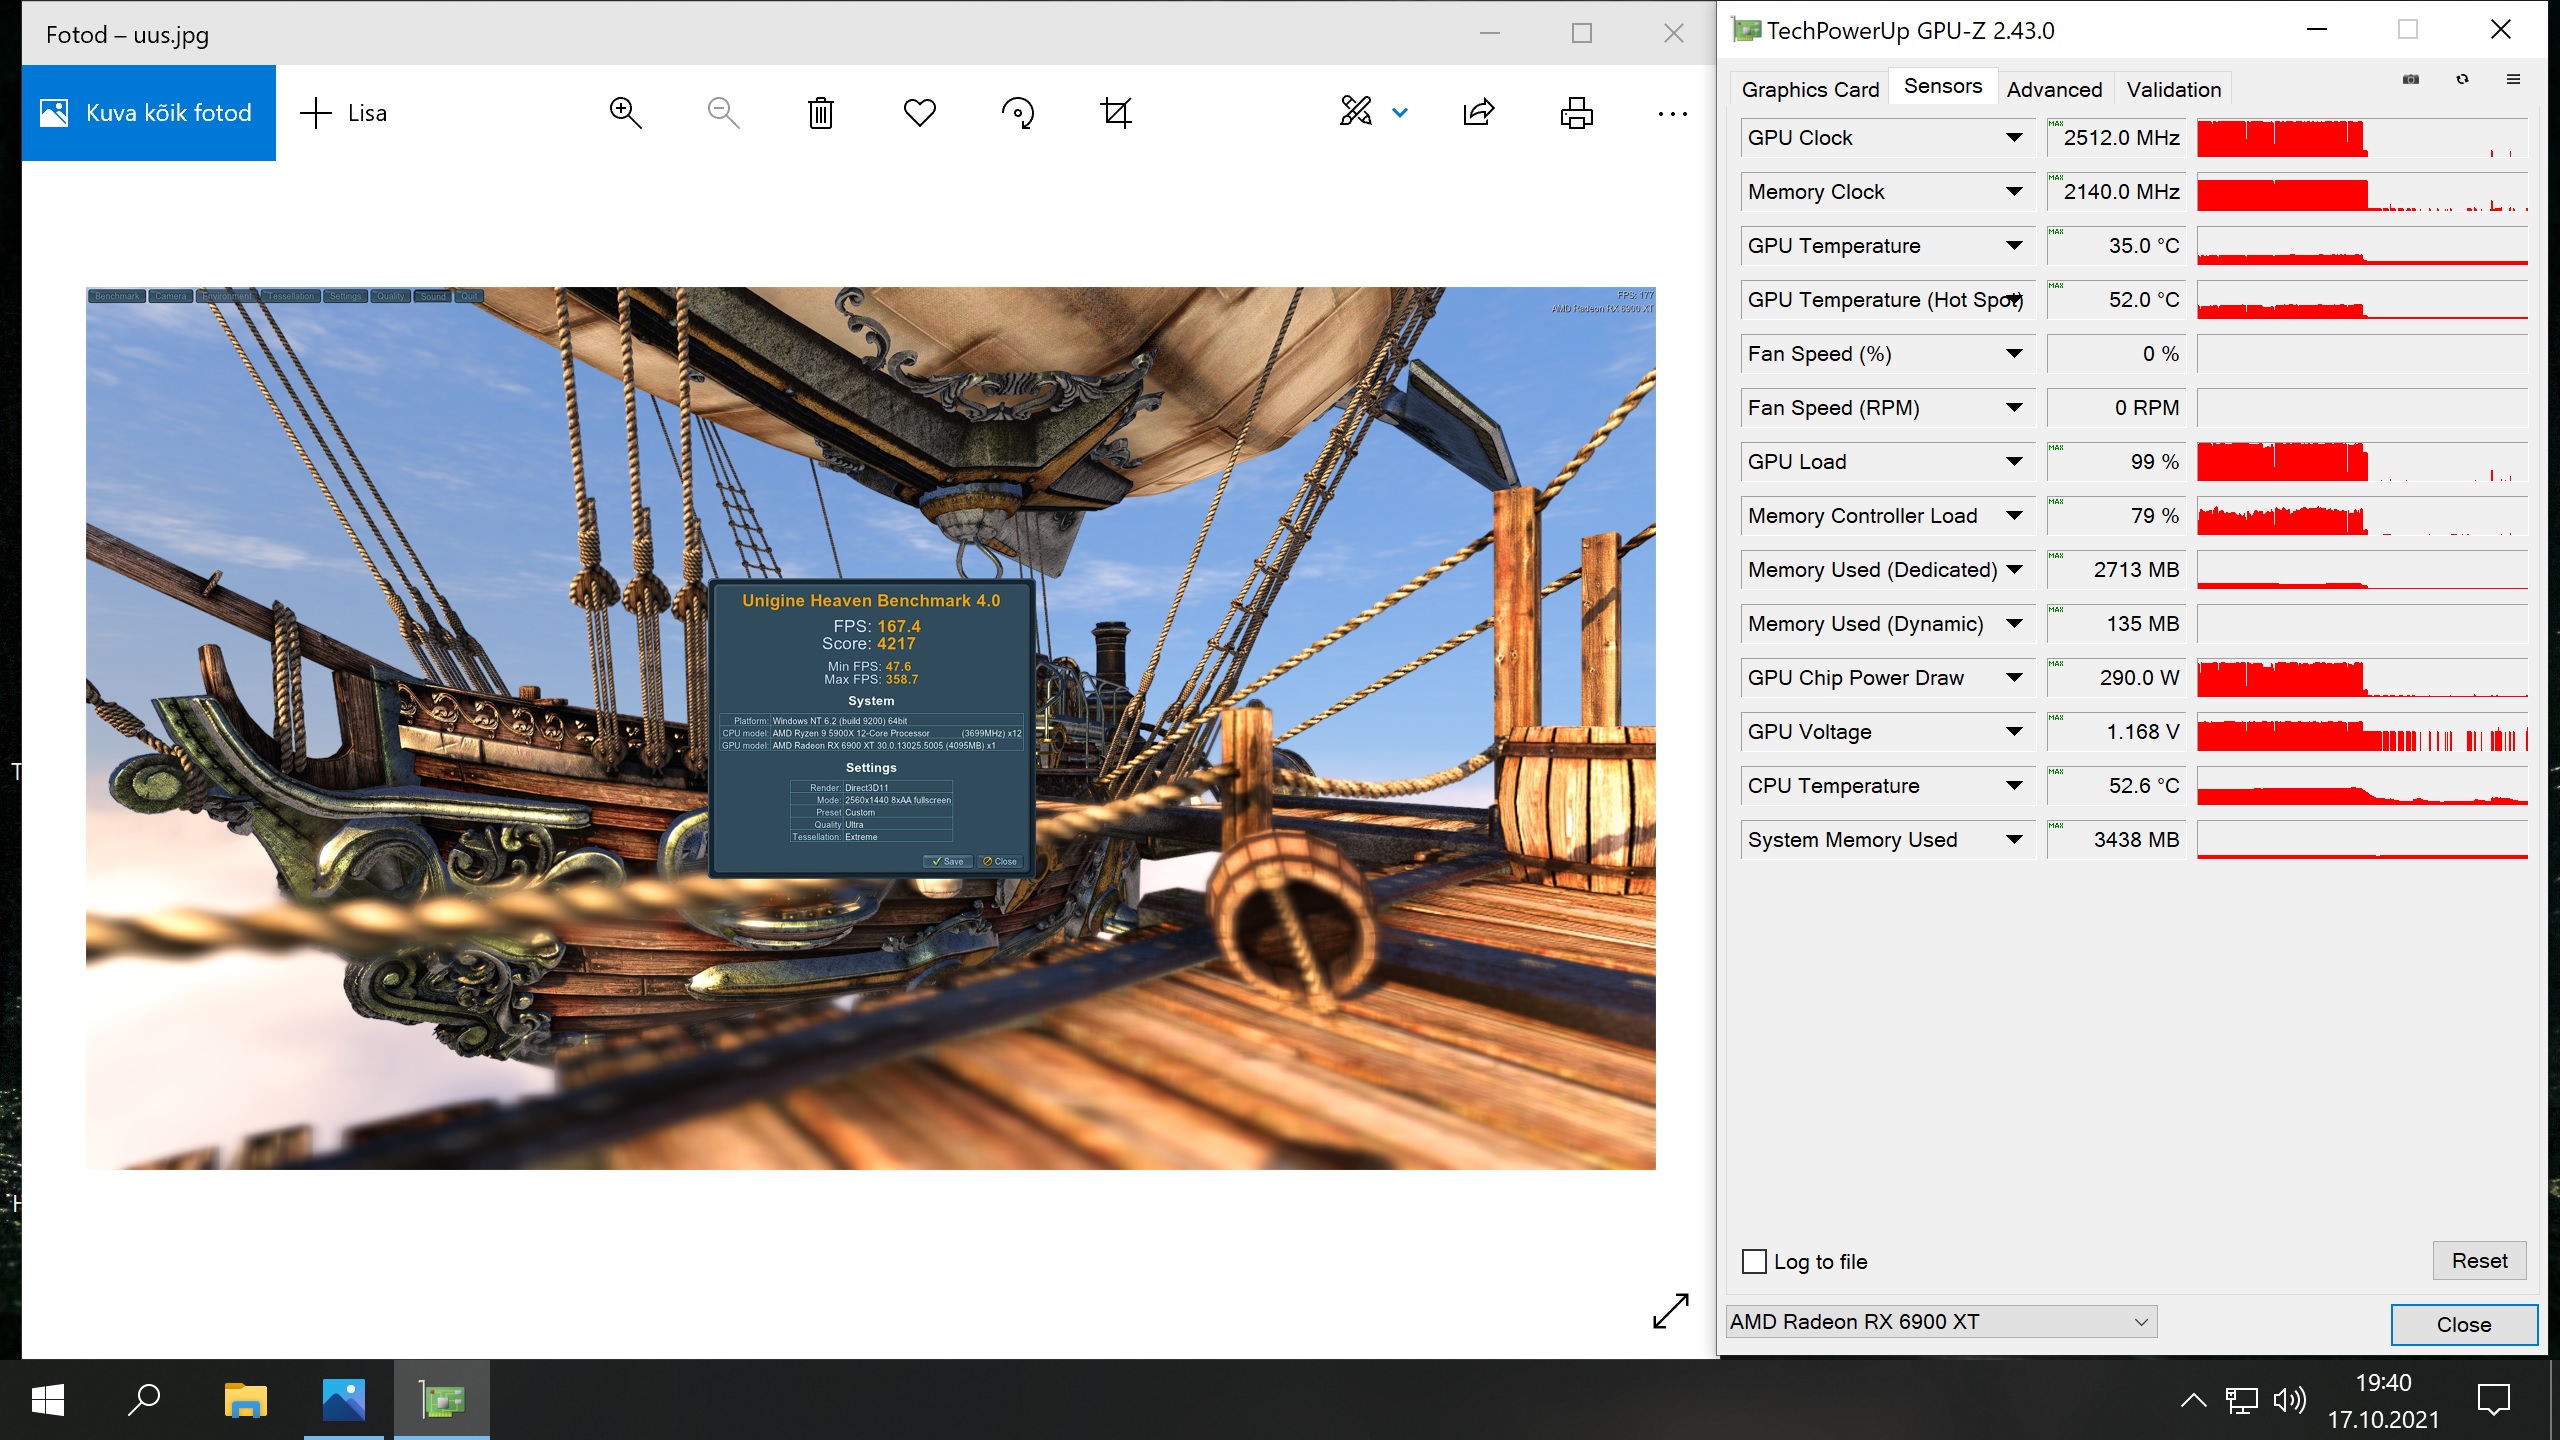This screenshot has height=1440, width=2560.
Task: Click the GPU Clock history graph
Action: coord(2362,138)
